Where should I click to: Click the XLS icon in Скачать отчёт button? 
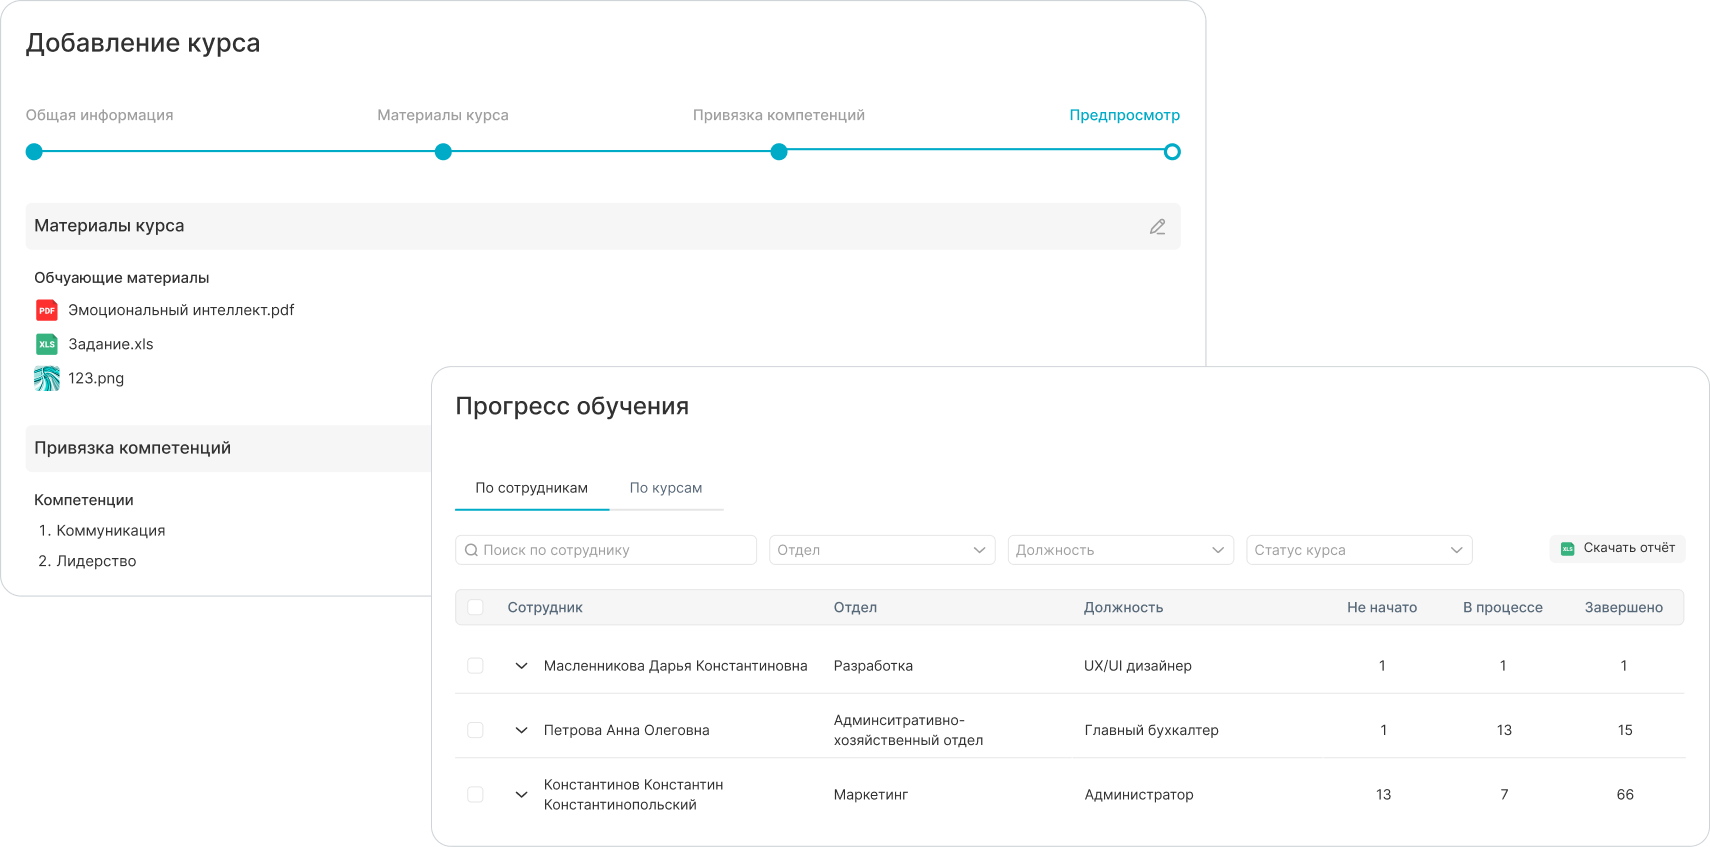pyautogui.click(x=1567, y=548)
